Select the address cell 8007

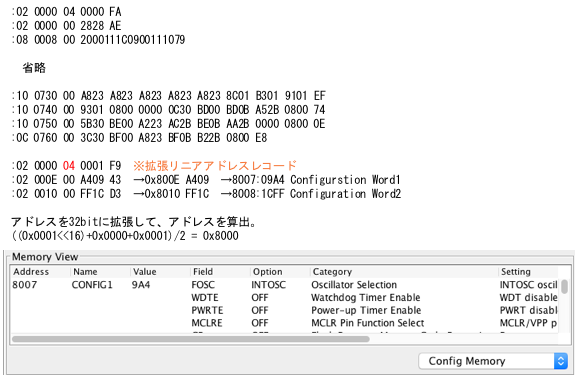24,285
